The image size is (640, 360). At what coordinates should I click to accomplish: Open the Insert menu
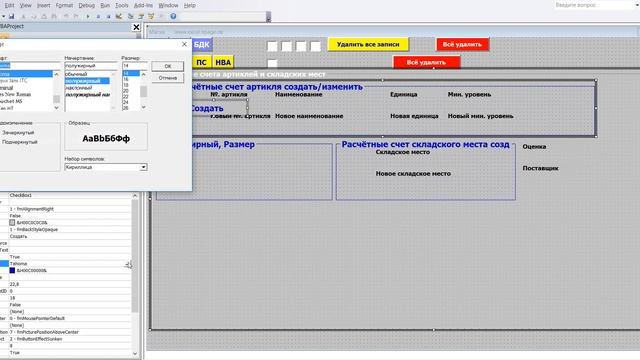44,5
